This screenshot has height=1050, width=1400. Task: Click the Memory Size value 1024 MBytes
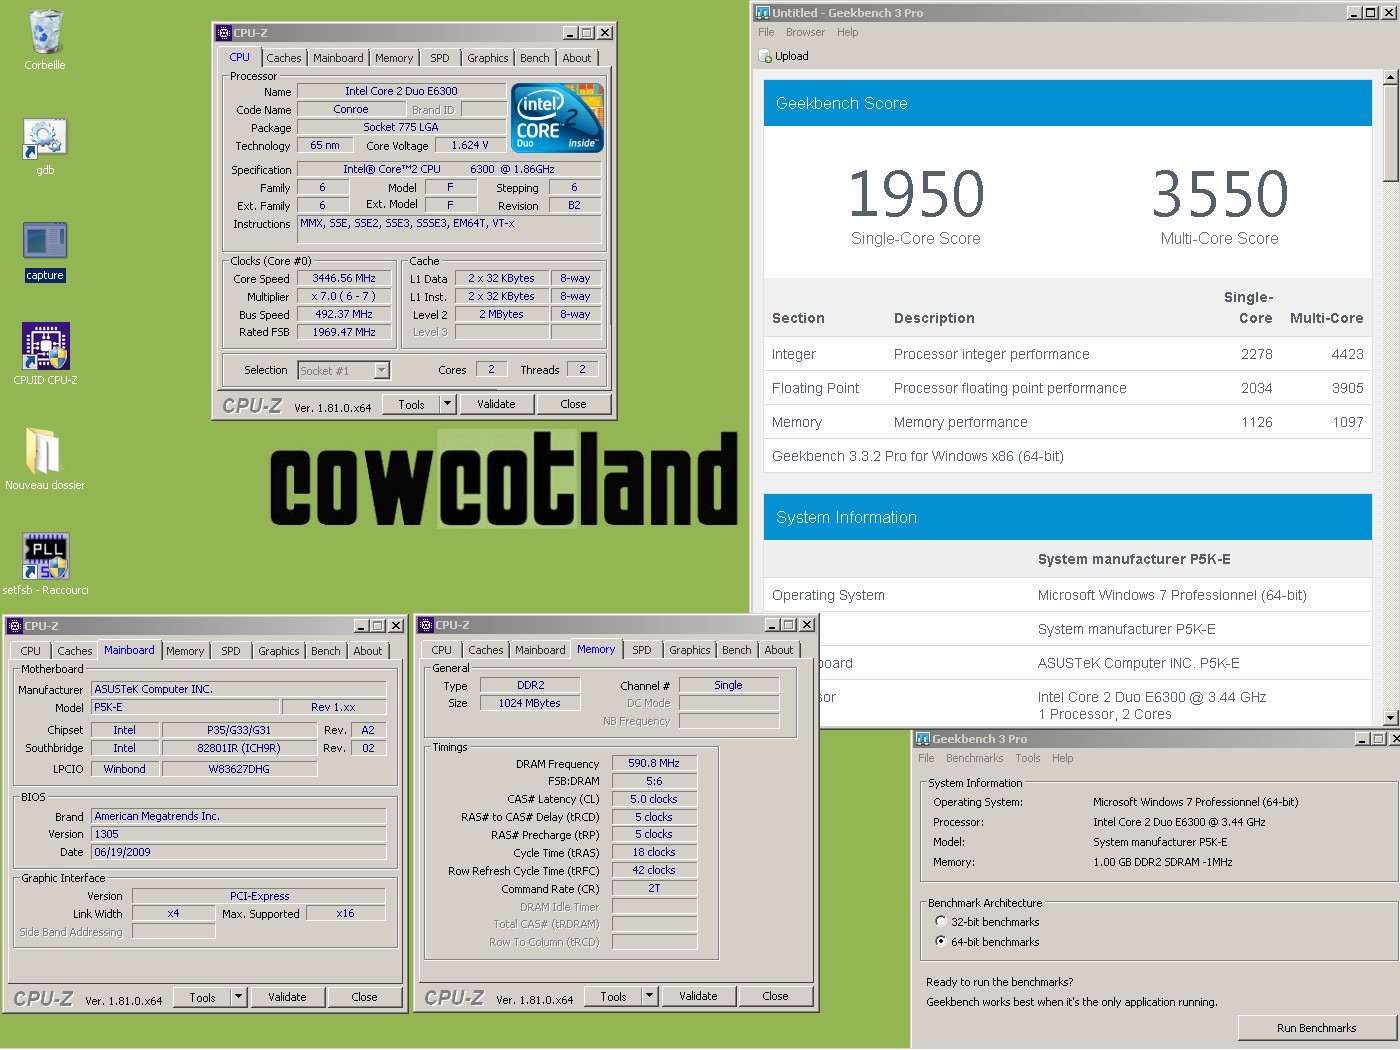(530, 704)
